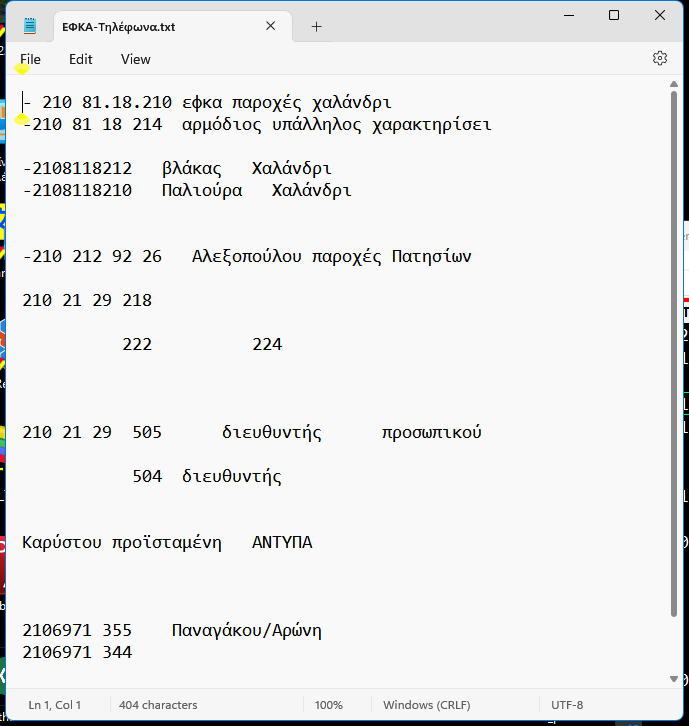
Task: Click the word Αλεξοπούλου
Action: pyautogui.click(x=247, y=256)
